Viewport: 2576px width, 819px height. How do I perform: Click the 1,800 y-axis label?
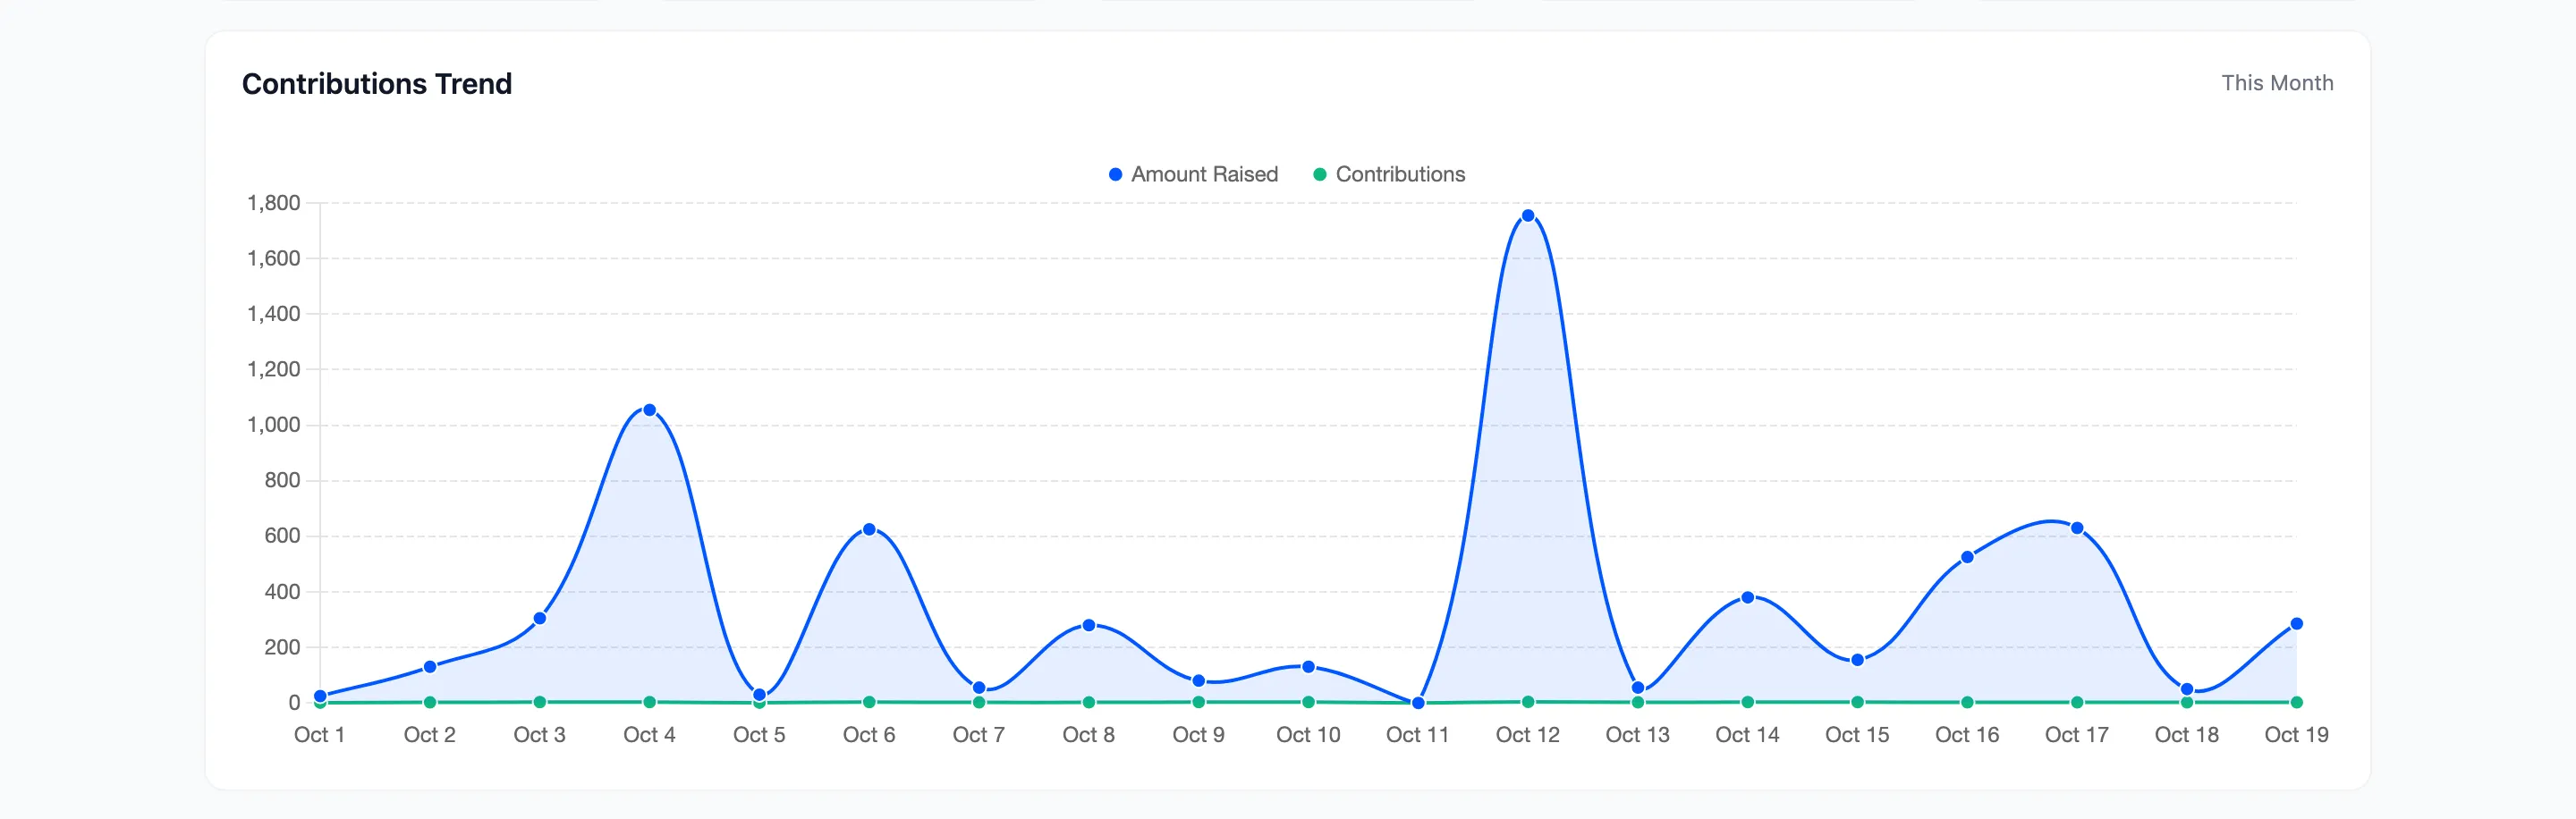coord(273,203)
